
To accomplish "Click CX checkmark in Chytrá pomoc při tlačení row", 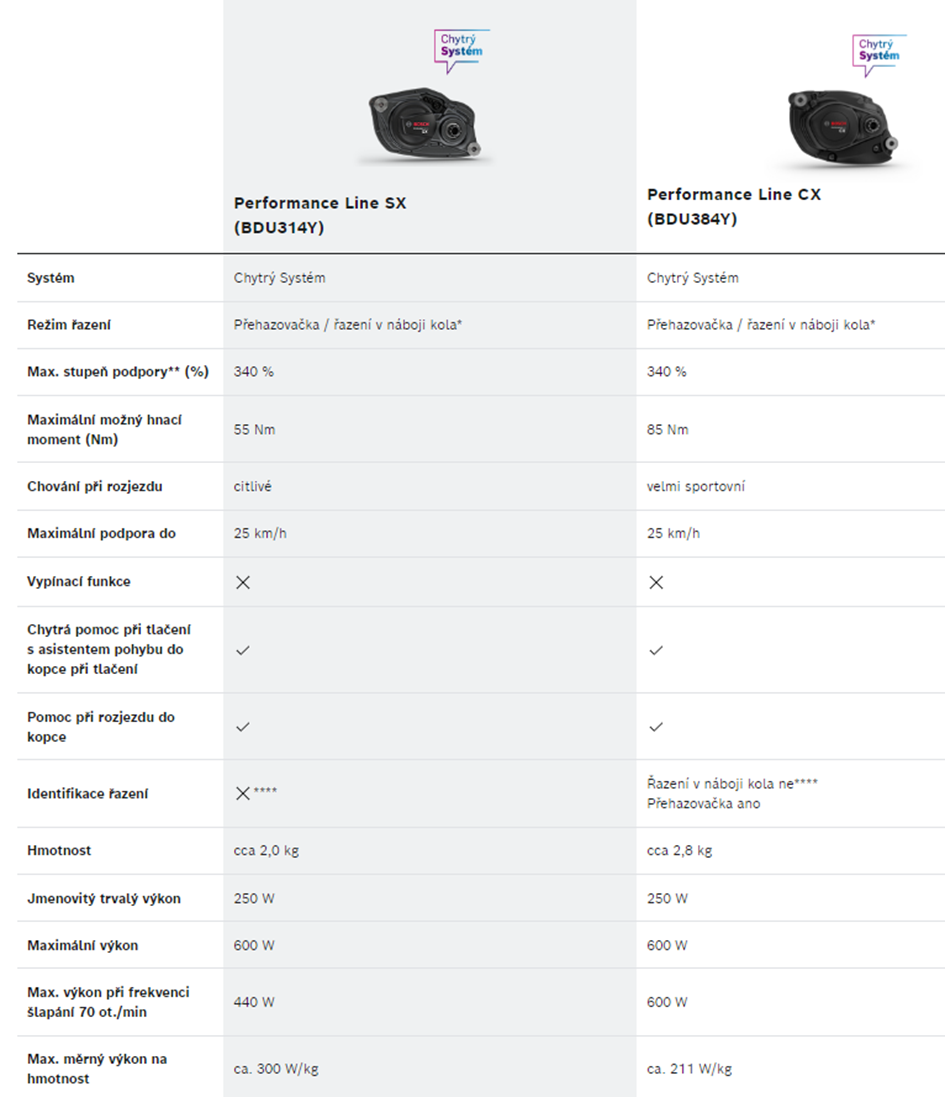I will coord(656,651).
